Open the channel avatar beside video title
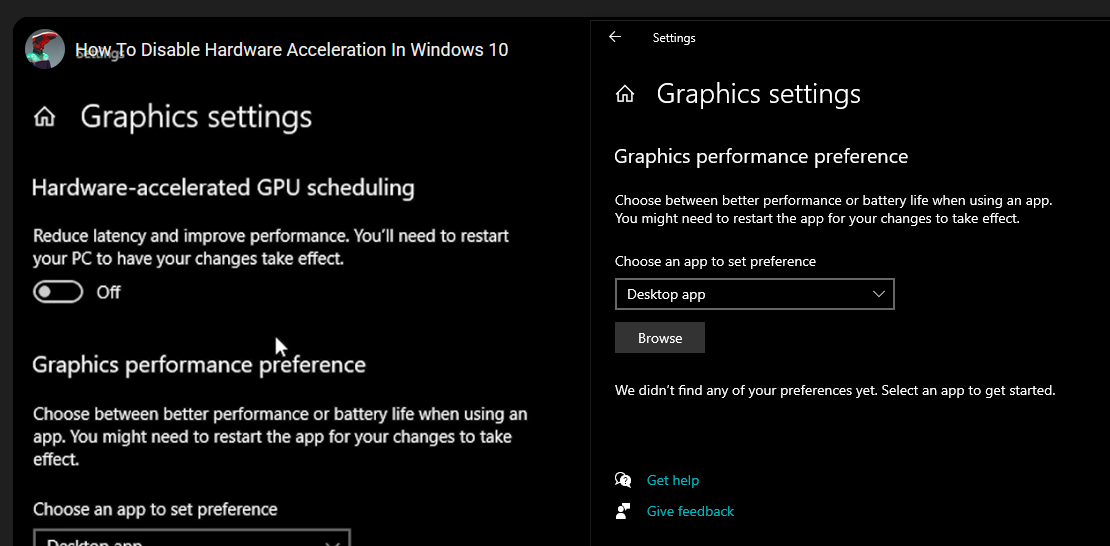The image size is (1110, 546). (x=45, y=49)
